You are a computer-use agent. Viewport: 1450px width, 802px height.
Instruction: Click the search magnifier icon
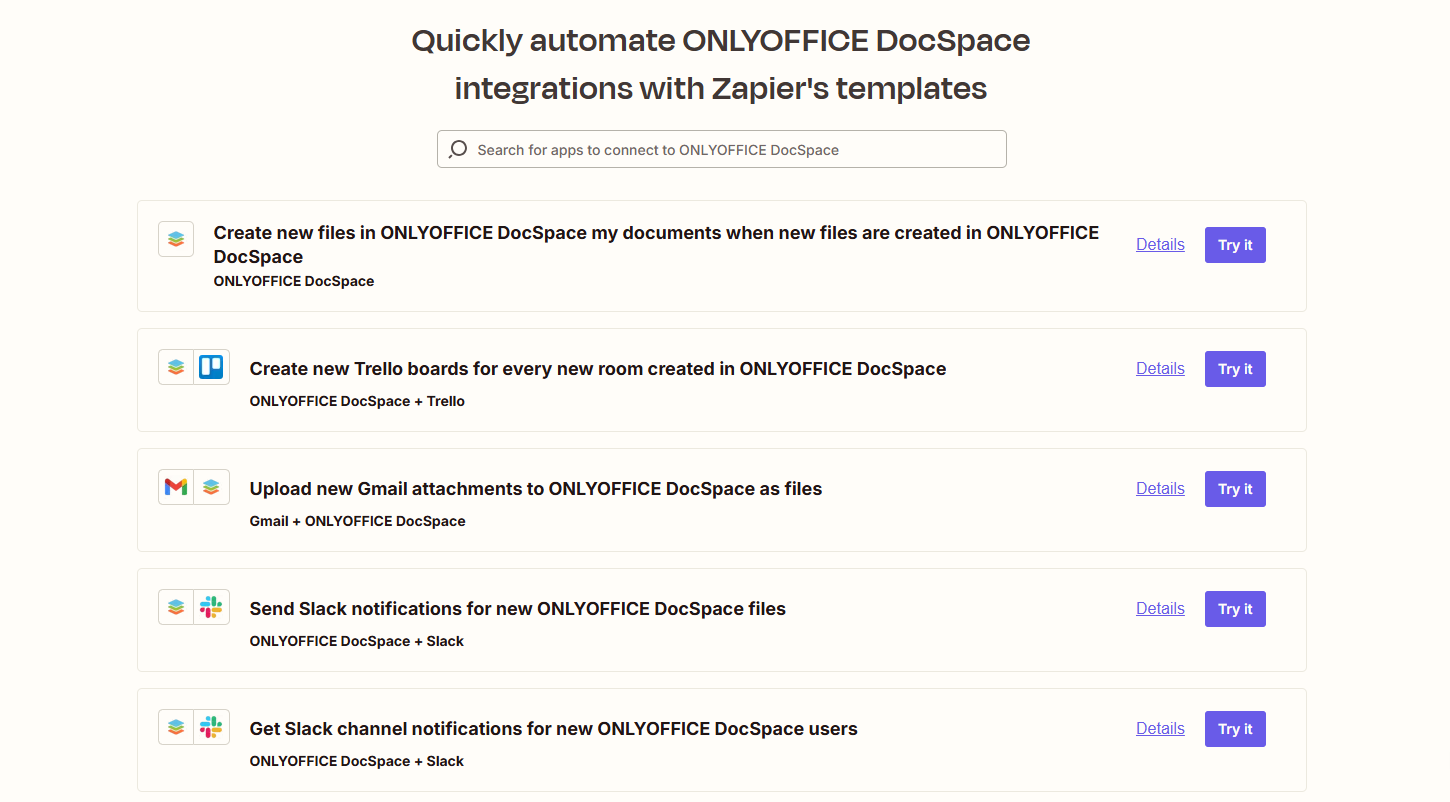(x=458, y=149)
